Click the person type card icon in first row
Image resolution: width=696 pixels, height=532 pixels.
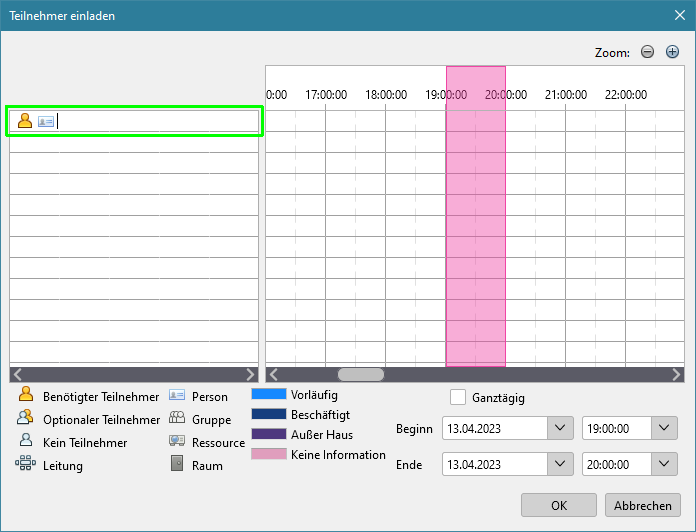[45, 121]
